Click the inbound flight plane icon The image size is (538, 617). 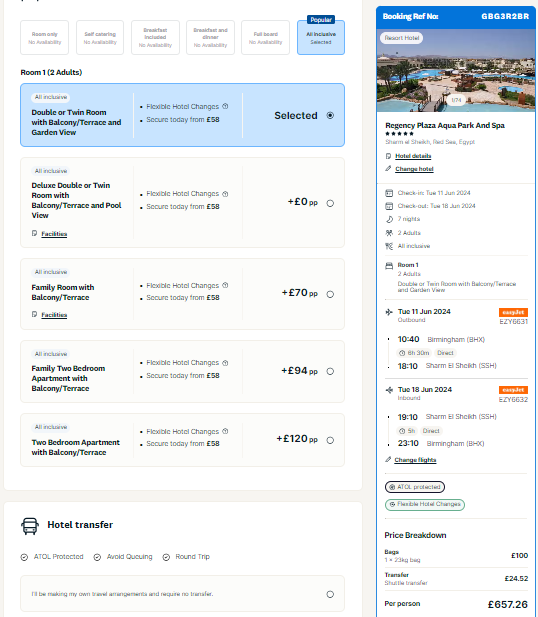389,390
